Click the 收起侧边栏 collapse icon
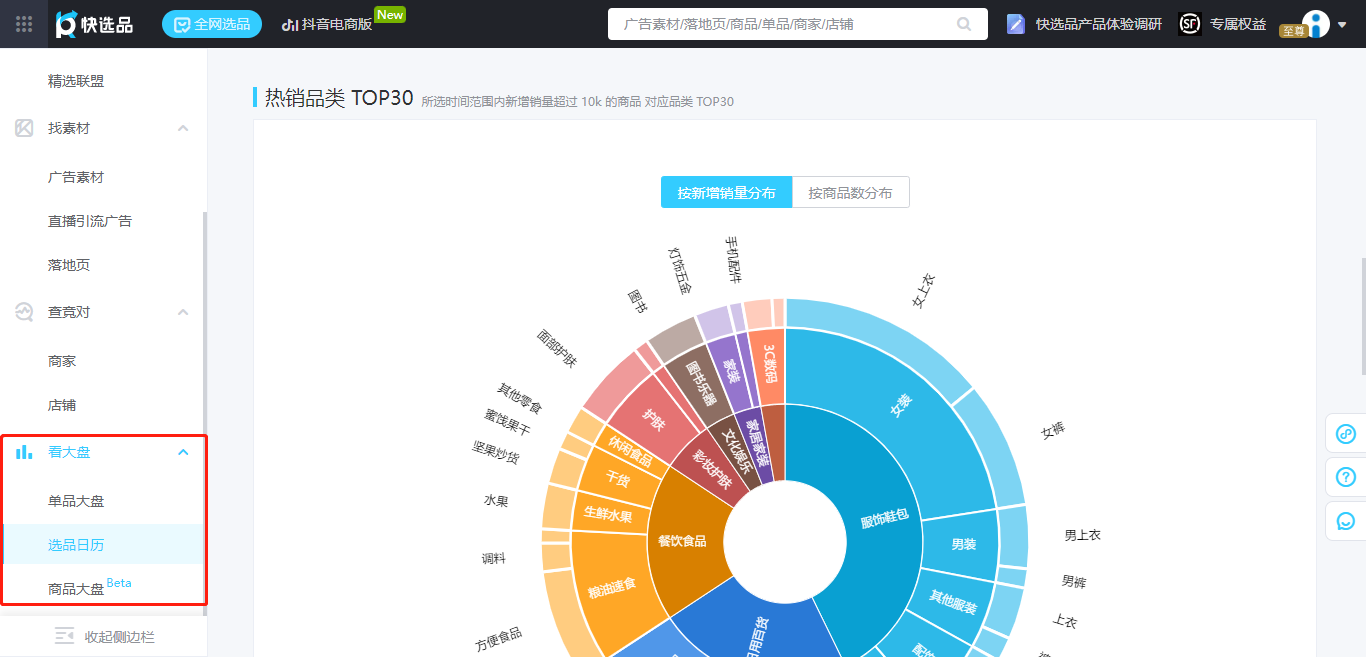Viewport: 1366px width, 657px height. pos(65,636)
